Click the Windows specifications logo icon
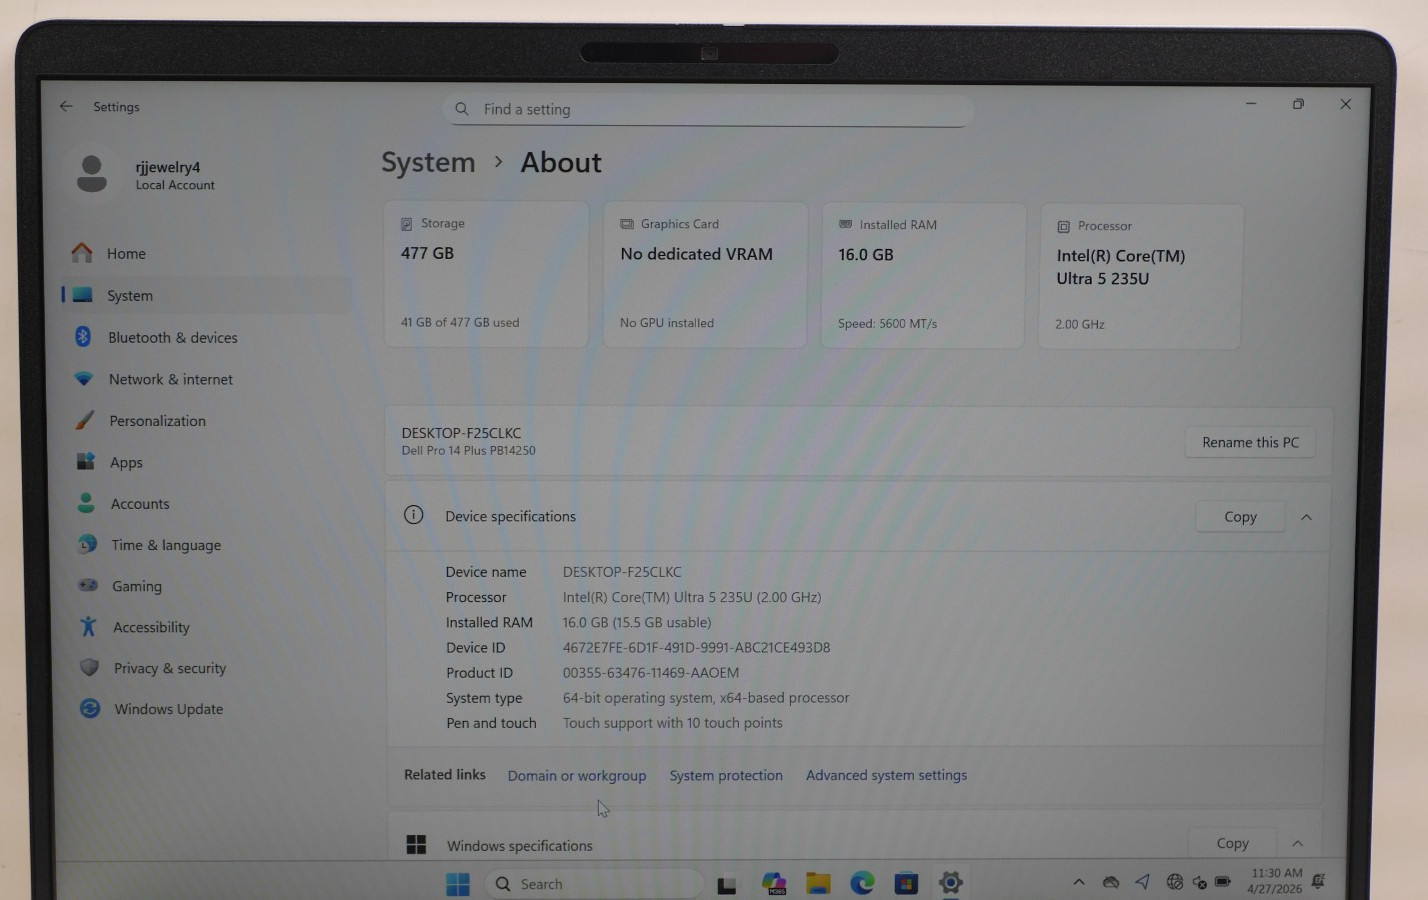Viewport: 1428px width, 900px height. (417, 845)
